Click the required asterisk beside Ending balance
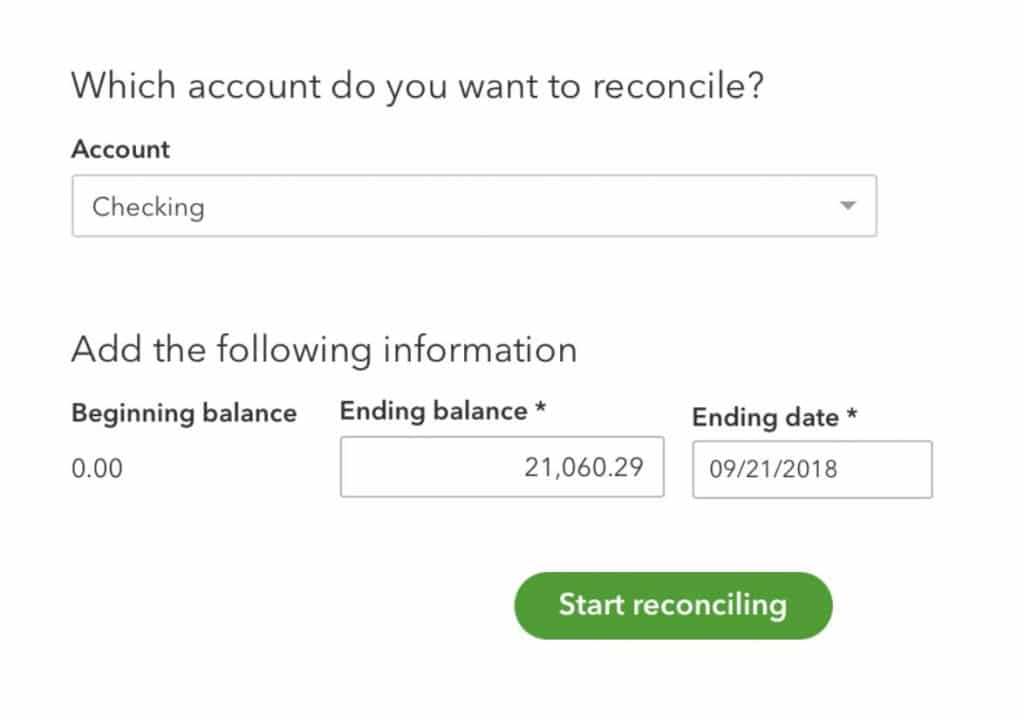1024x722 pixels. (540, 410)
